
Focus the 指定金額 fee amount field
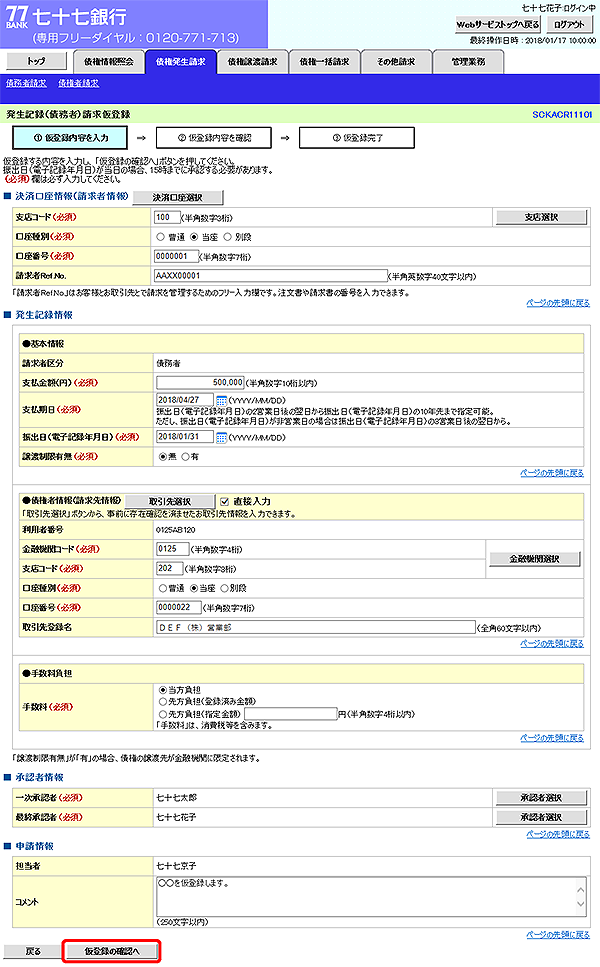coord(290,714)
